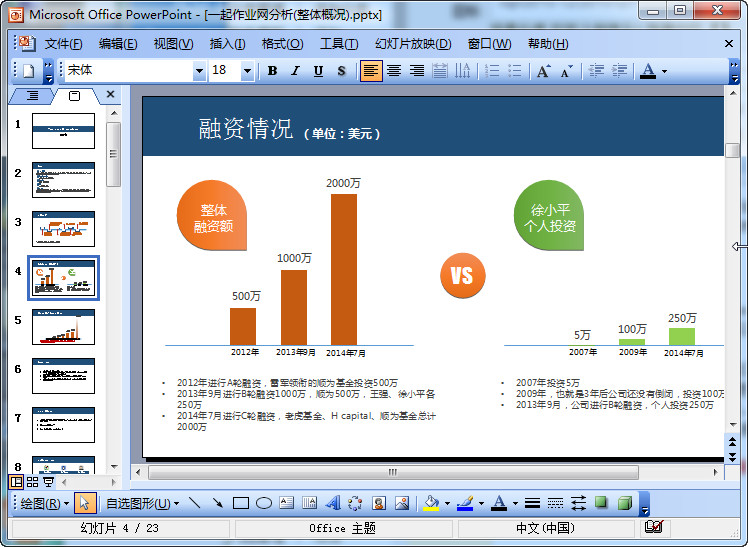Open the line color dropdown arrow

click(481, 504)
